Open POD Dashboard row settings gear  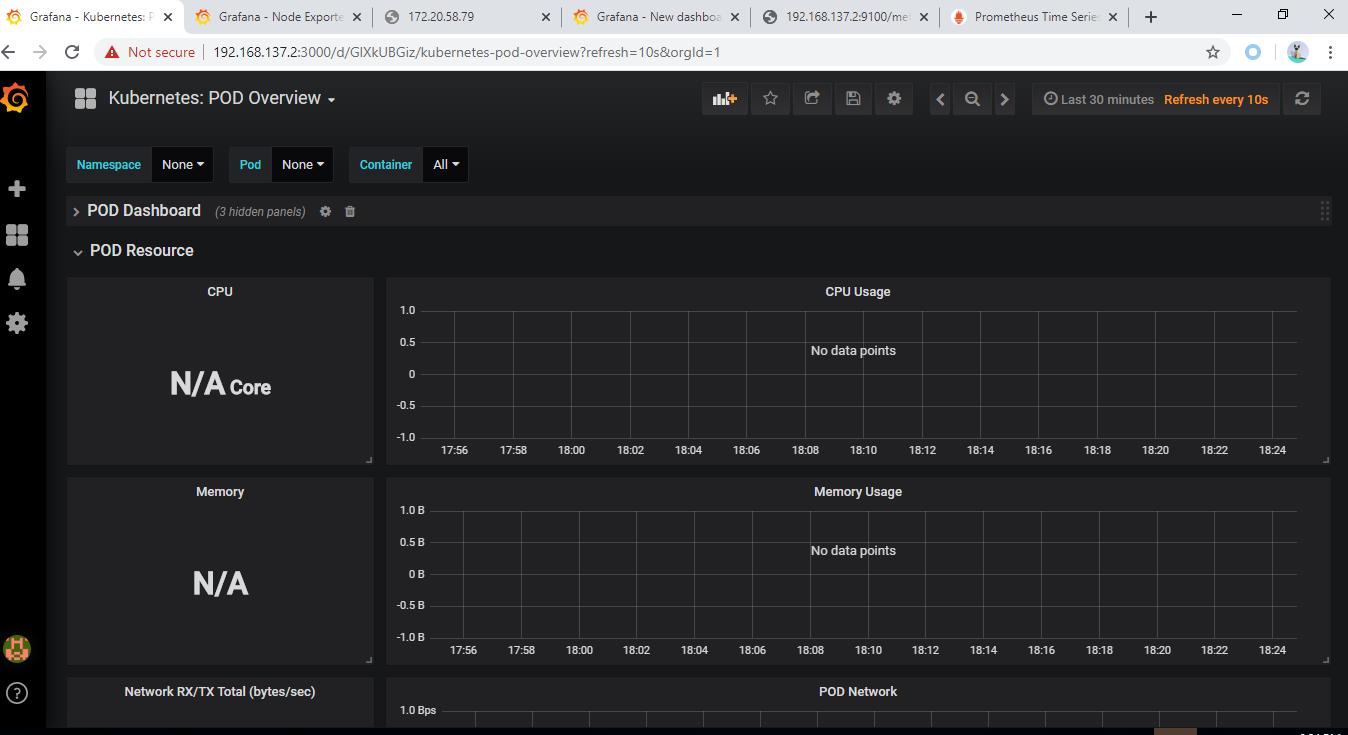click(x=325, y=211)
